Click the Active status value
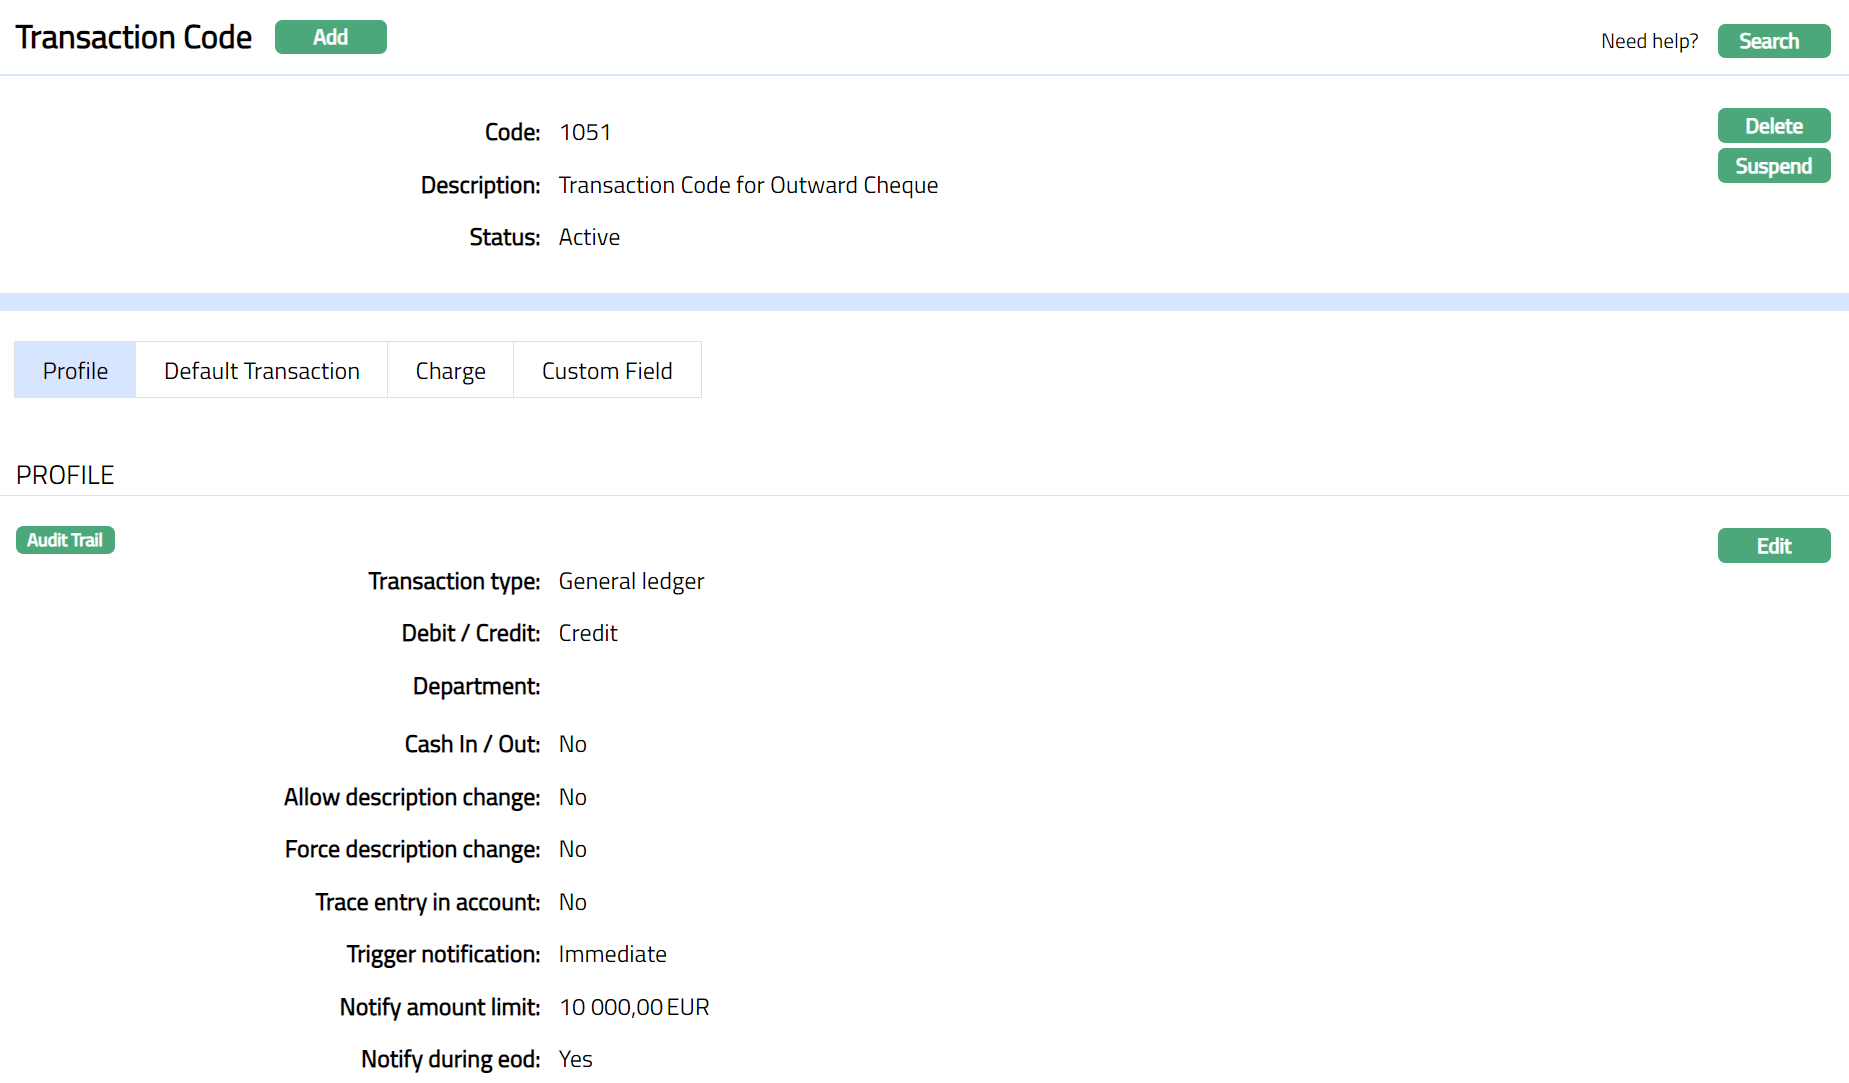This screenshot has width=1849, height=1083. point(589,237)
